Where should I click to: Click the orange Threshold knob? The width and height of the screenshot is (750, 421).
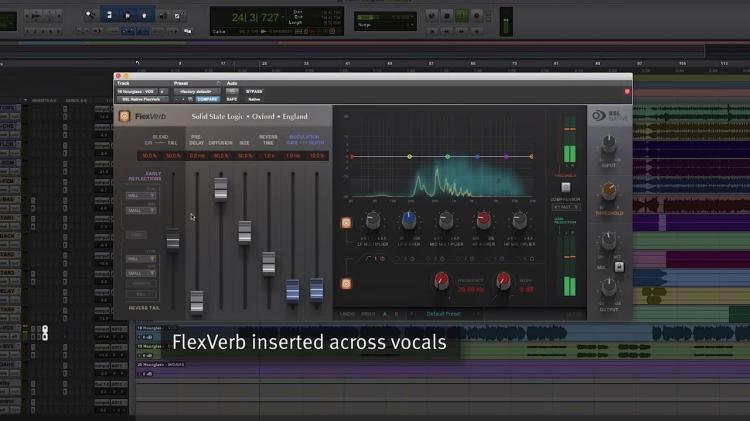[x=609, y=190]
